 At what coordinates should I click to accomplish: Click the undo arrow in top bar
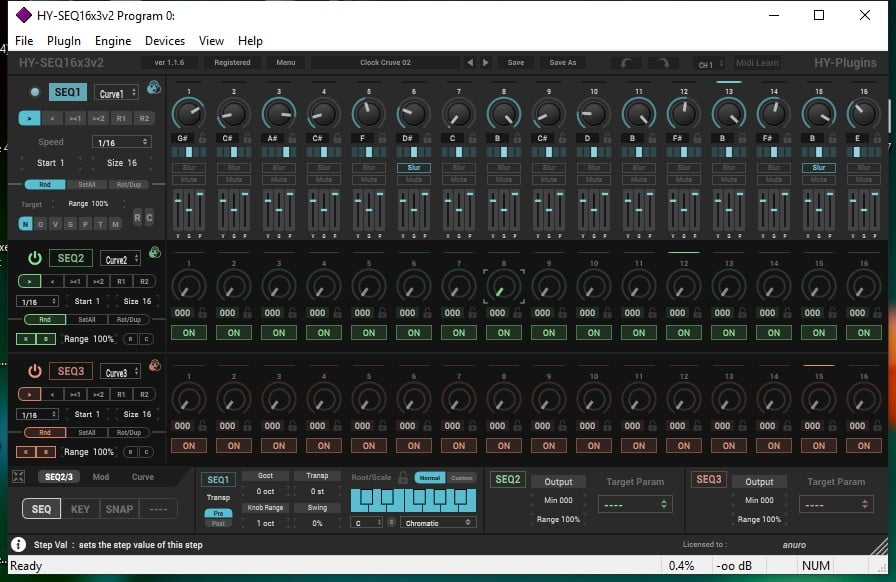[x=626, y=63]
